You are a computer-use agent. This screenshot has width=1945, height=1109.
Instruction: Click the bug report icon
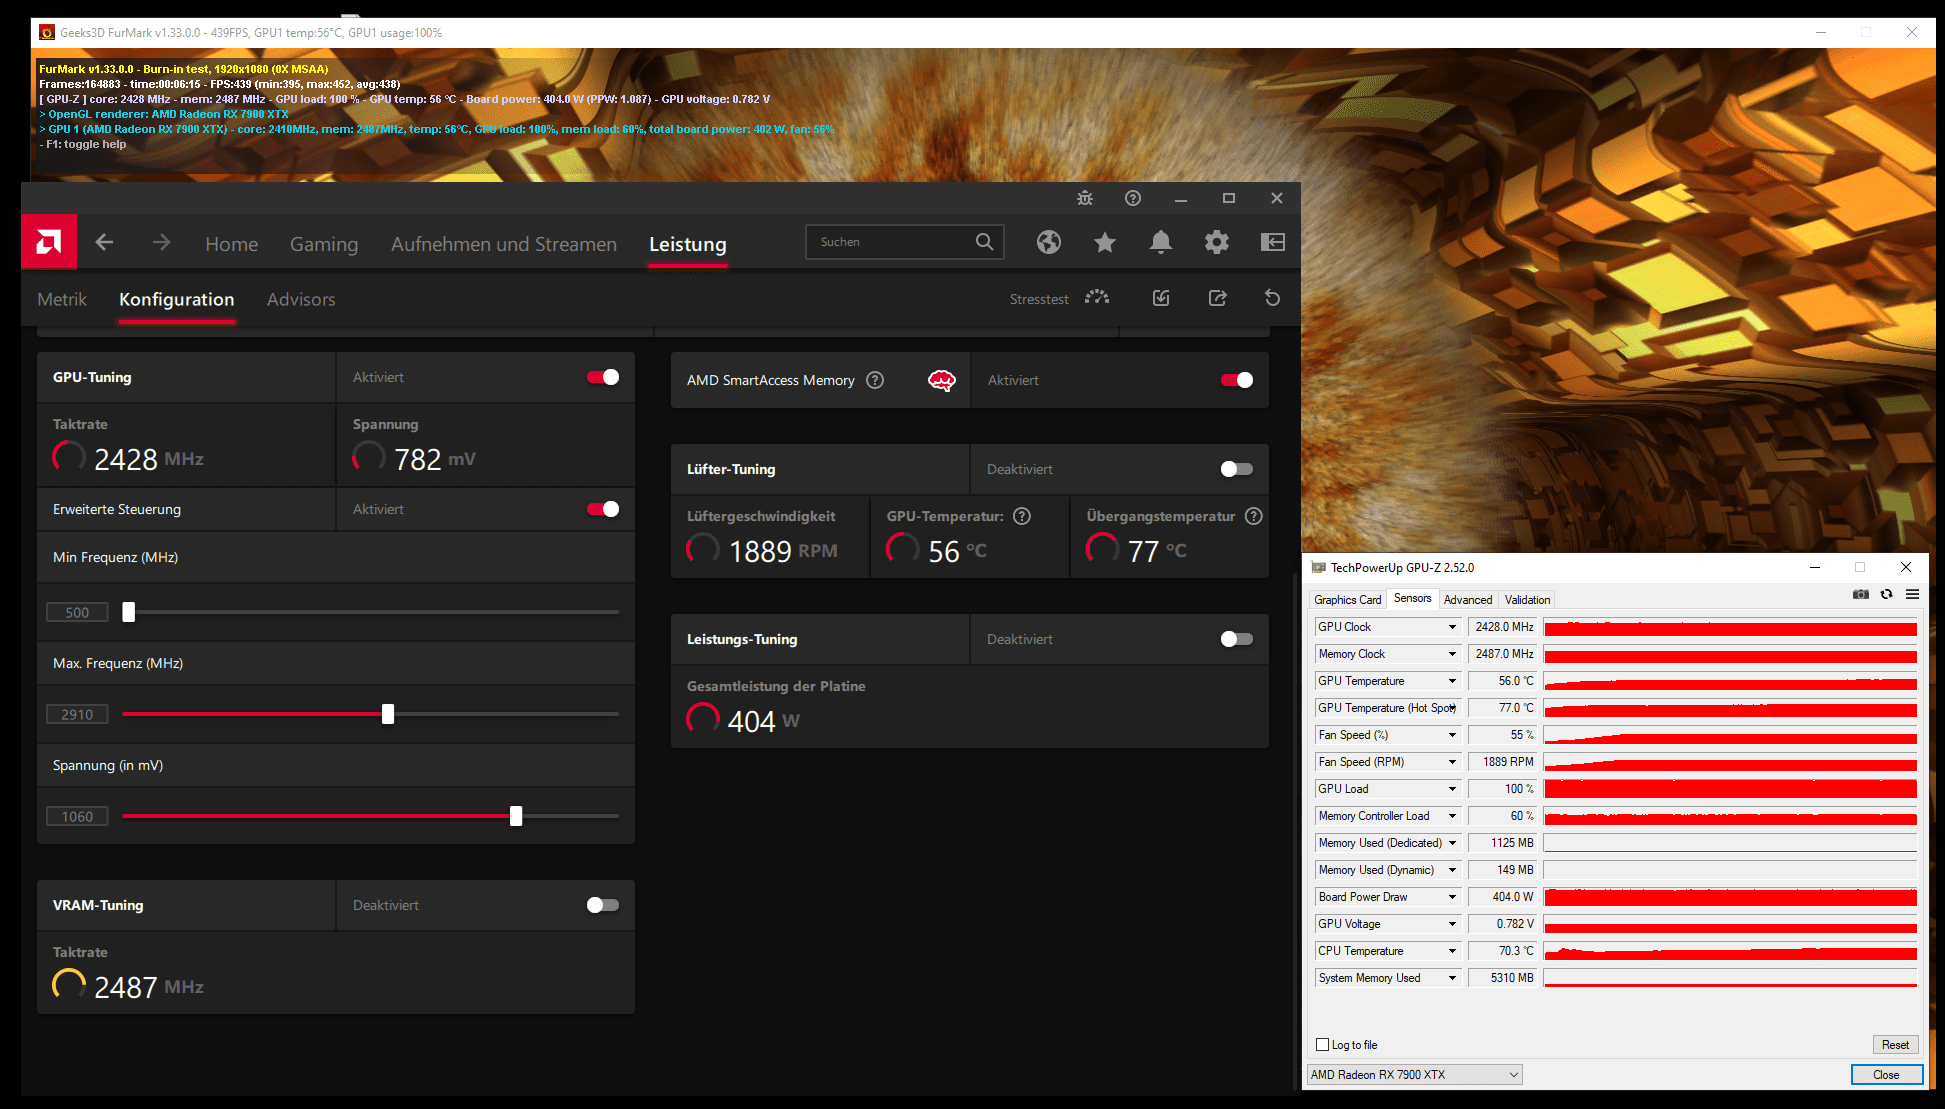(x=1085, y=198)
